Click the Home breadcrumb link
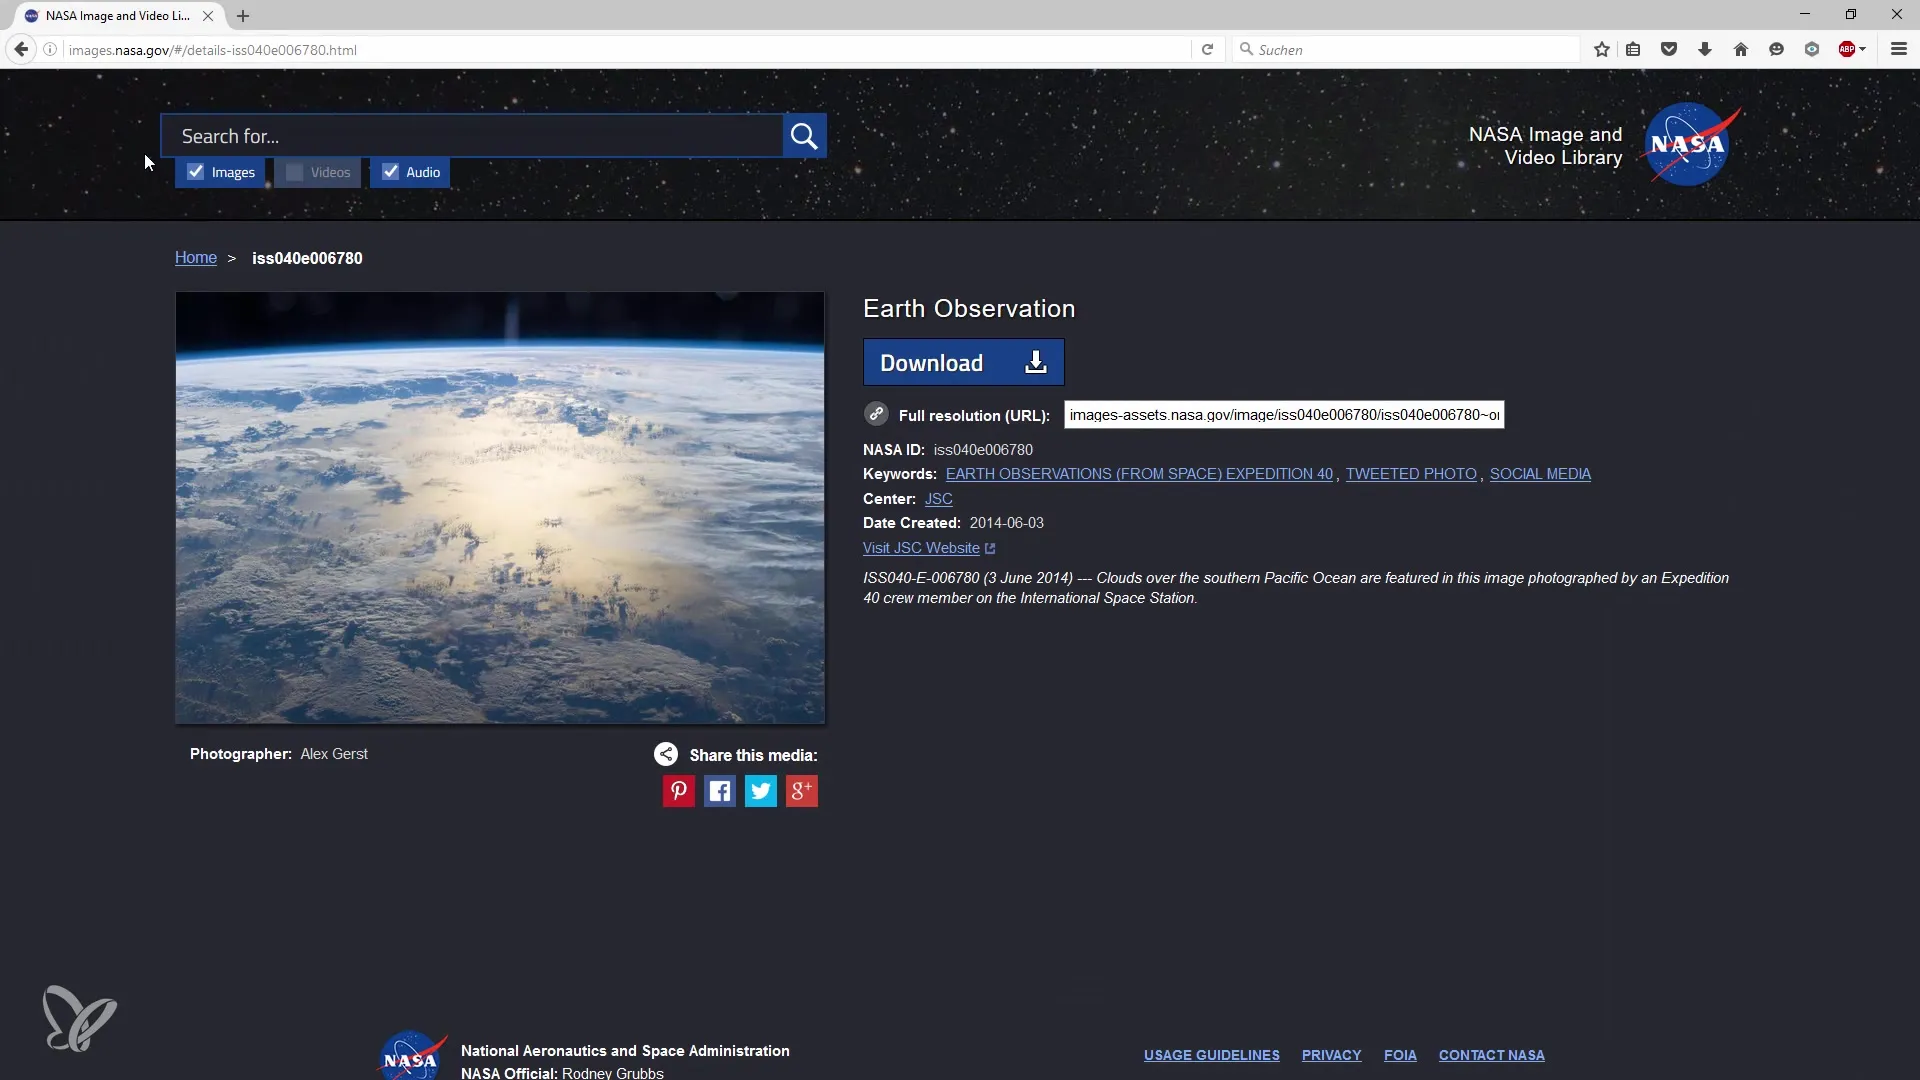The image size is (1920, 1080). pos(195,257)
